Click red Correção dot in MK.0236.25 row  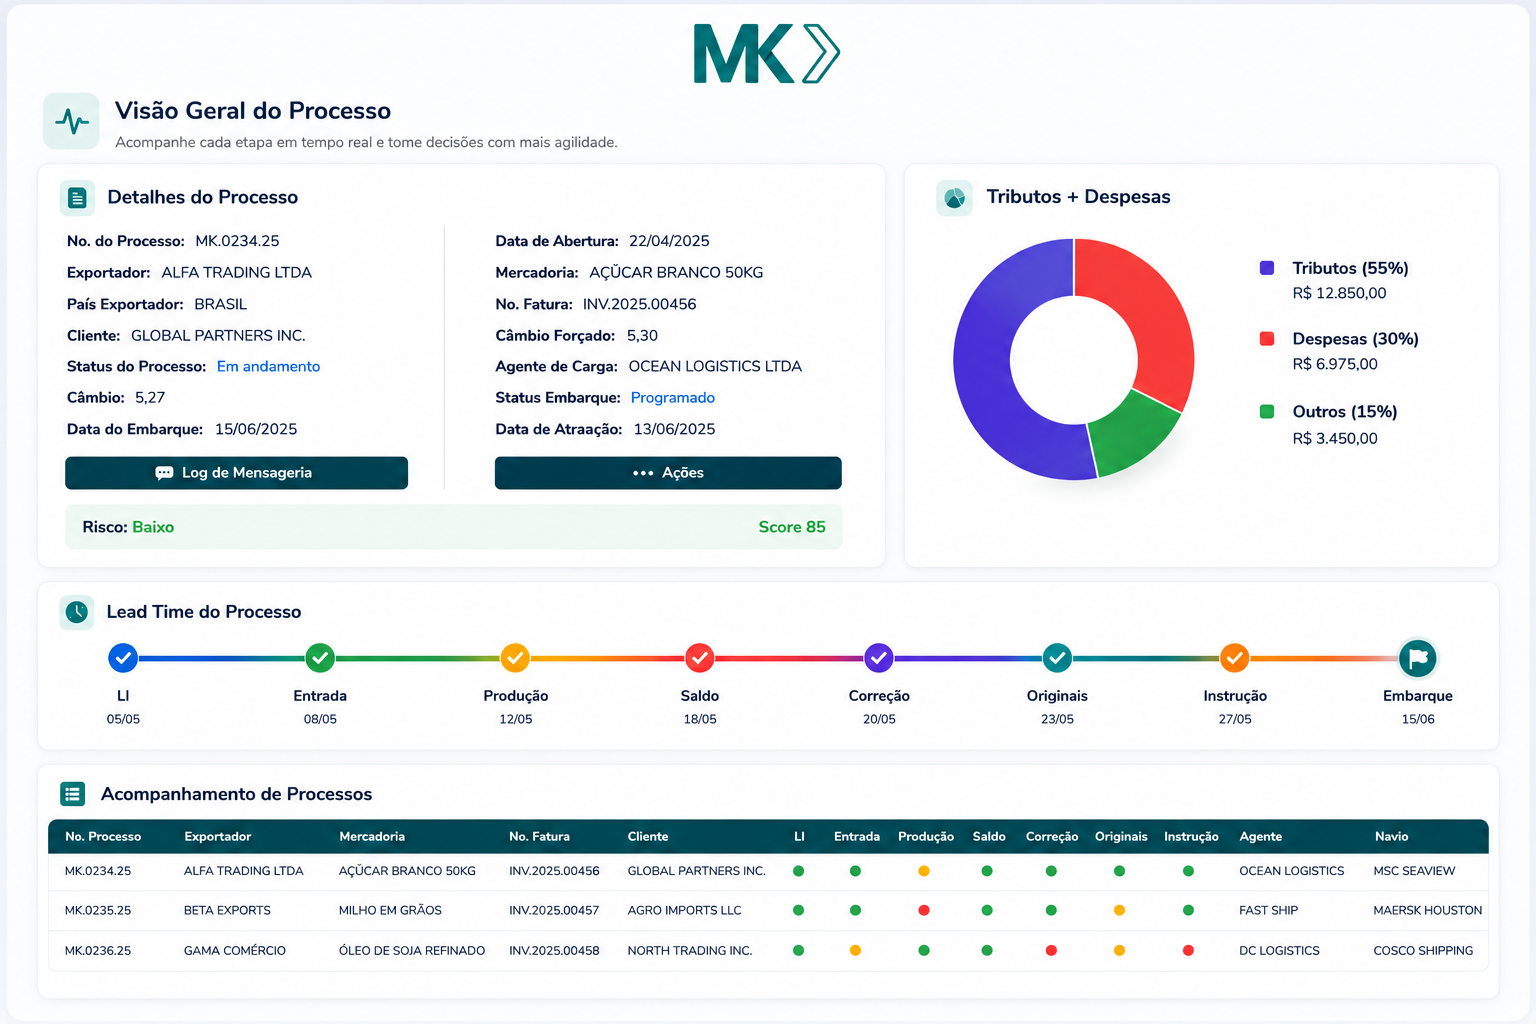[1051, 950]
